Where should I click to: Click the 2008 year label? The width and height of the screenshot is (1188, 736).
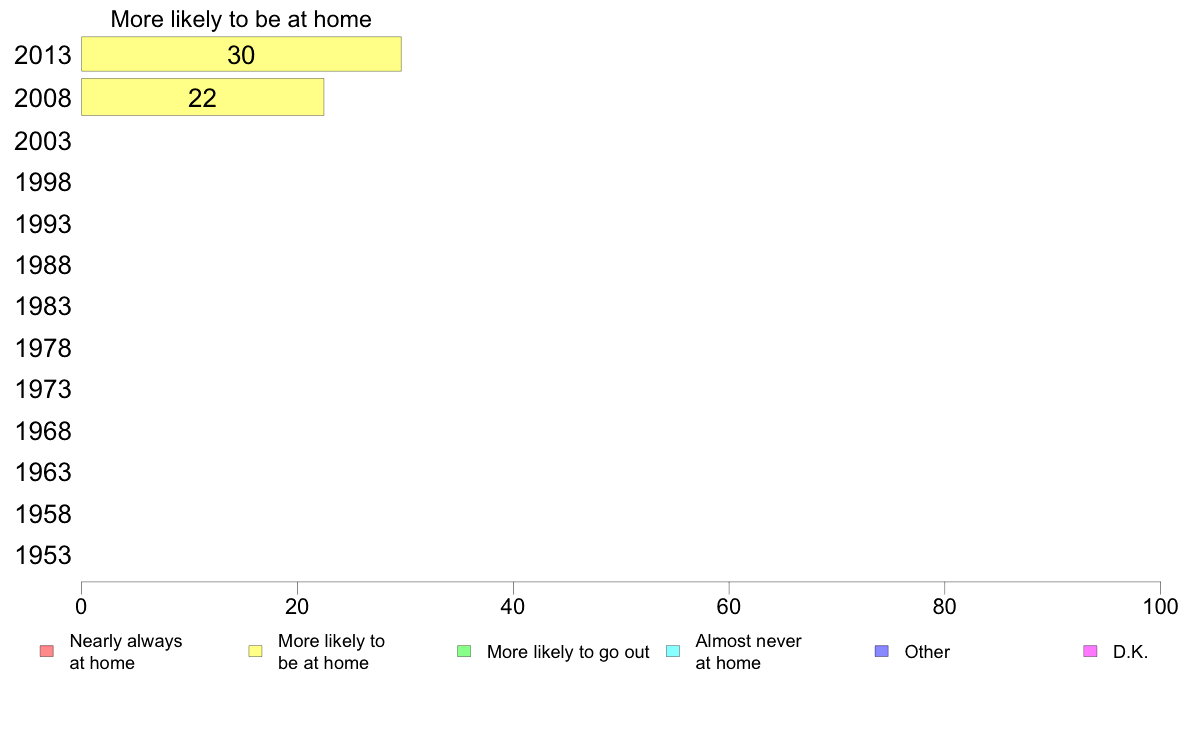[42, 98]
